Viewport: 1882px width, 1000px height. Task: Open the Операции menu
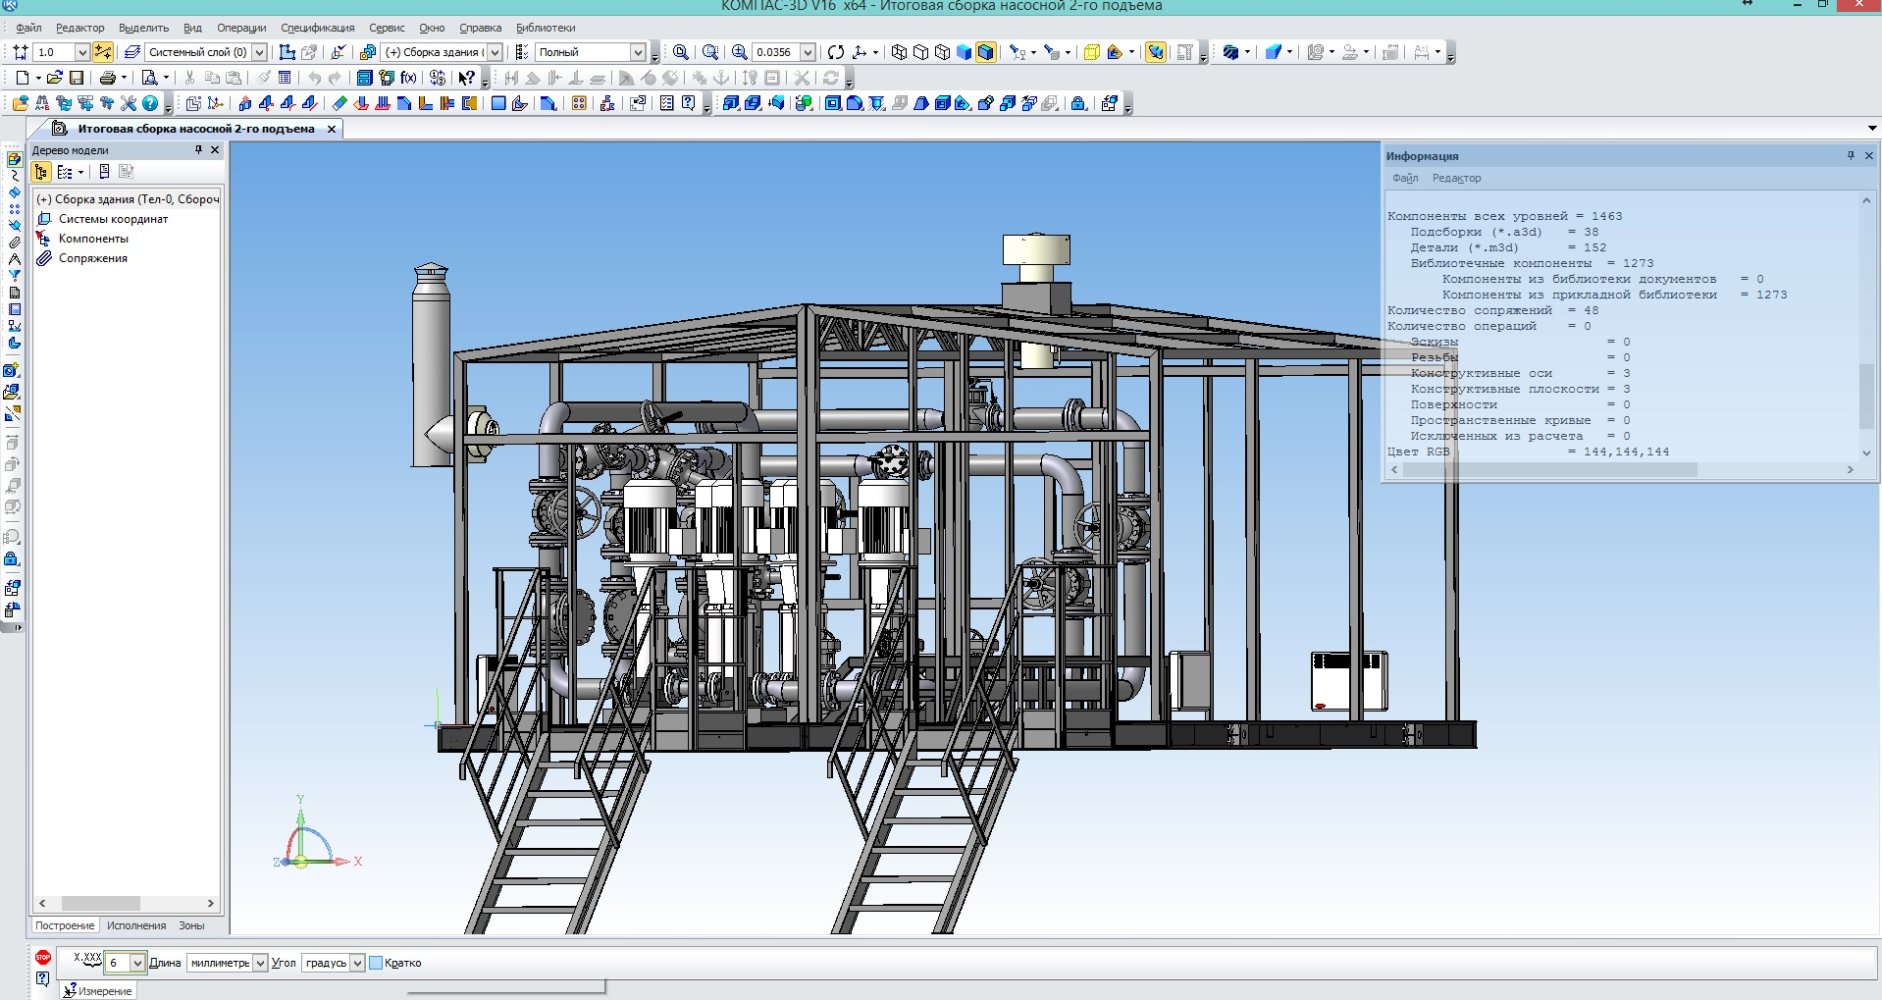point(241,28)
